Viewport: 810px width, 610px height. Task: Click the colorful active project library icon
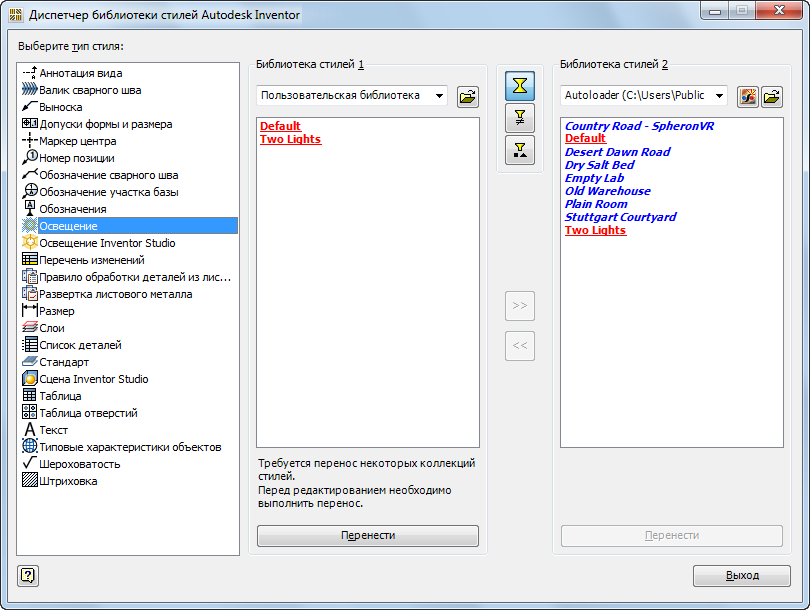click(747, 97)
